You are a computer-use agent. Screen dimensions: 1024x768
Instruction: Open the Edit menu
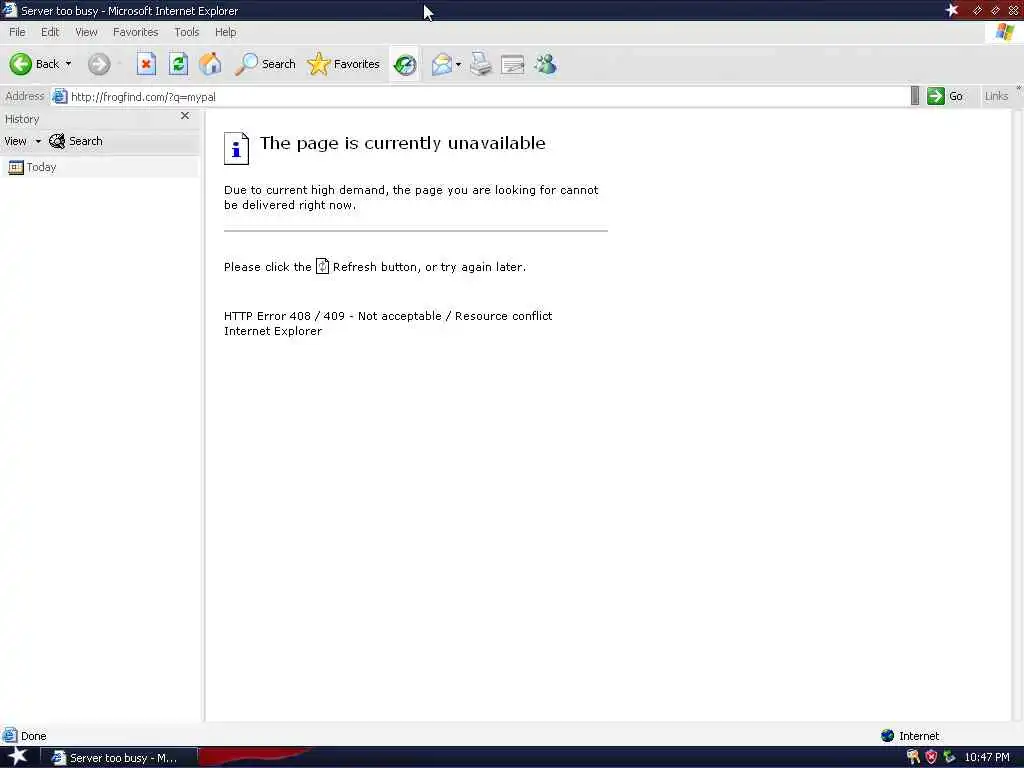(50, 32)
